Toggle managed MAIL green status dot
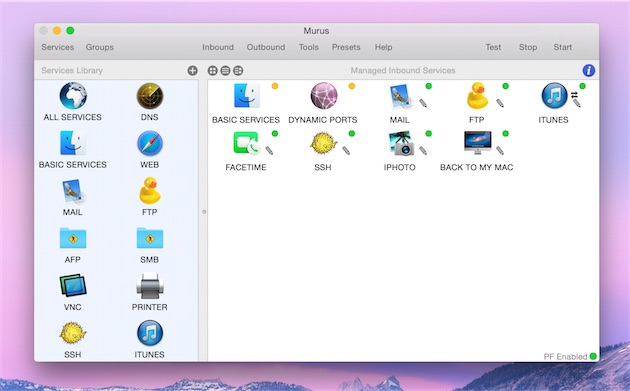This screenshot has width=630, height=391. [x=429, y=86]
